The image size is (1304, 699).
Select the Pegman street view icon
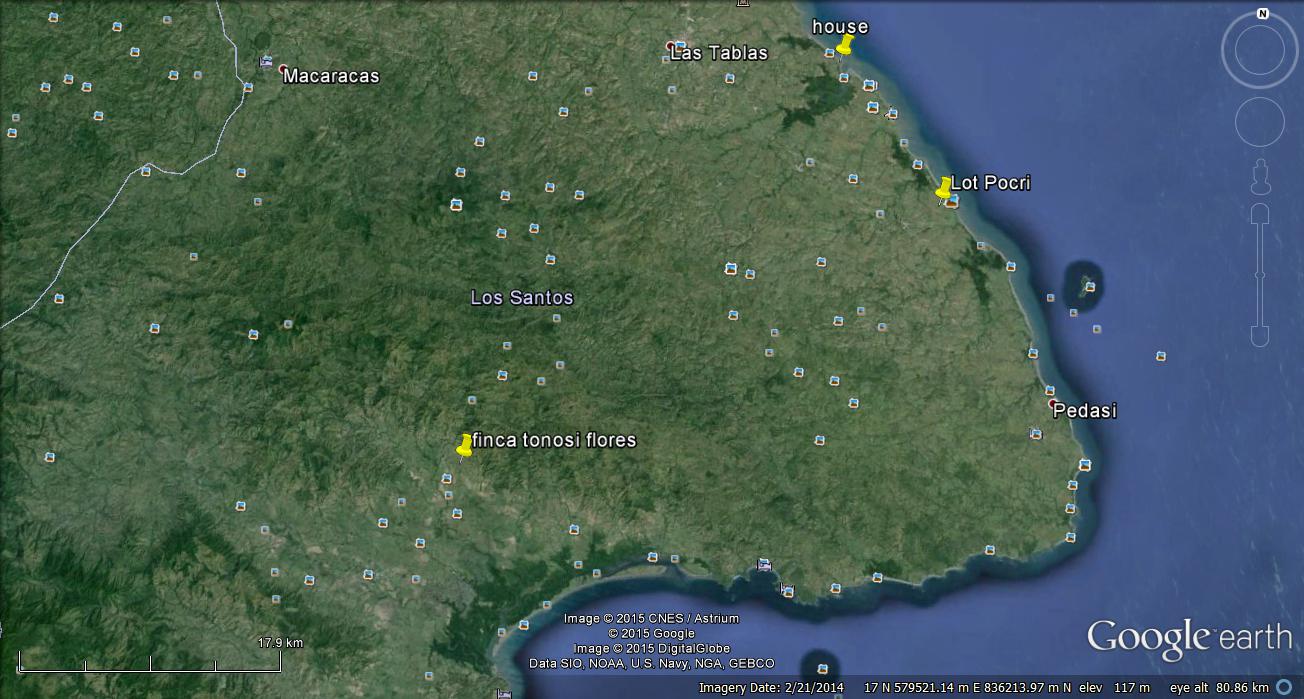click(x=1259, y=176)
